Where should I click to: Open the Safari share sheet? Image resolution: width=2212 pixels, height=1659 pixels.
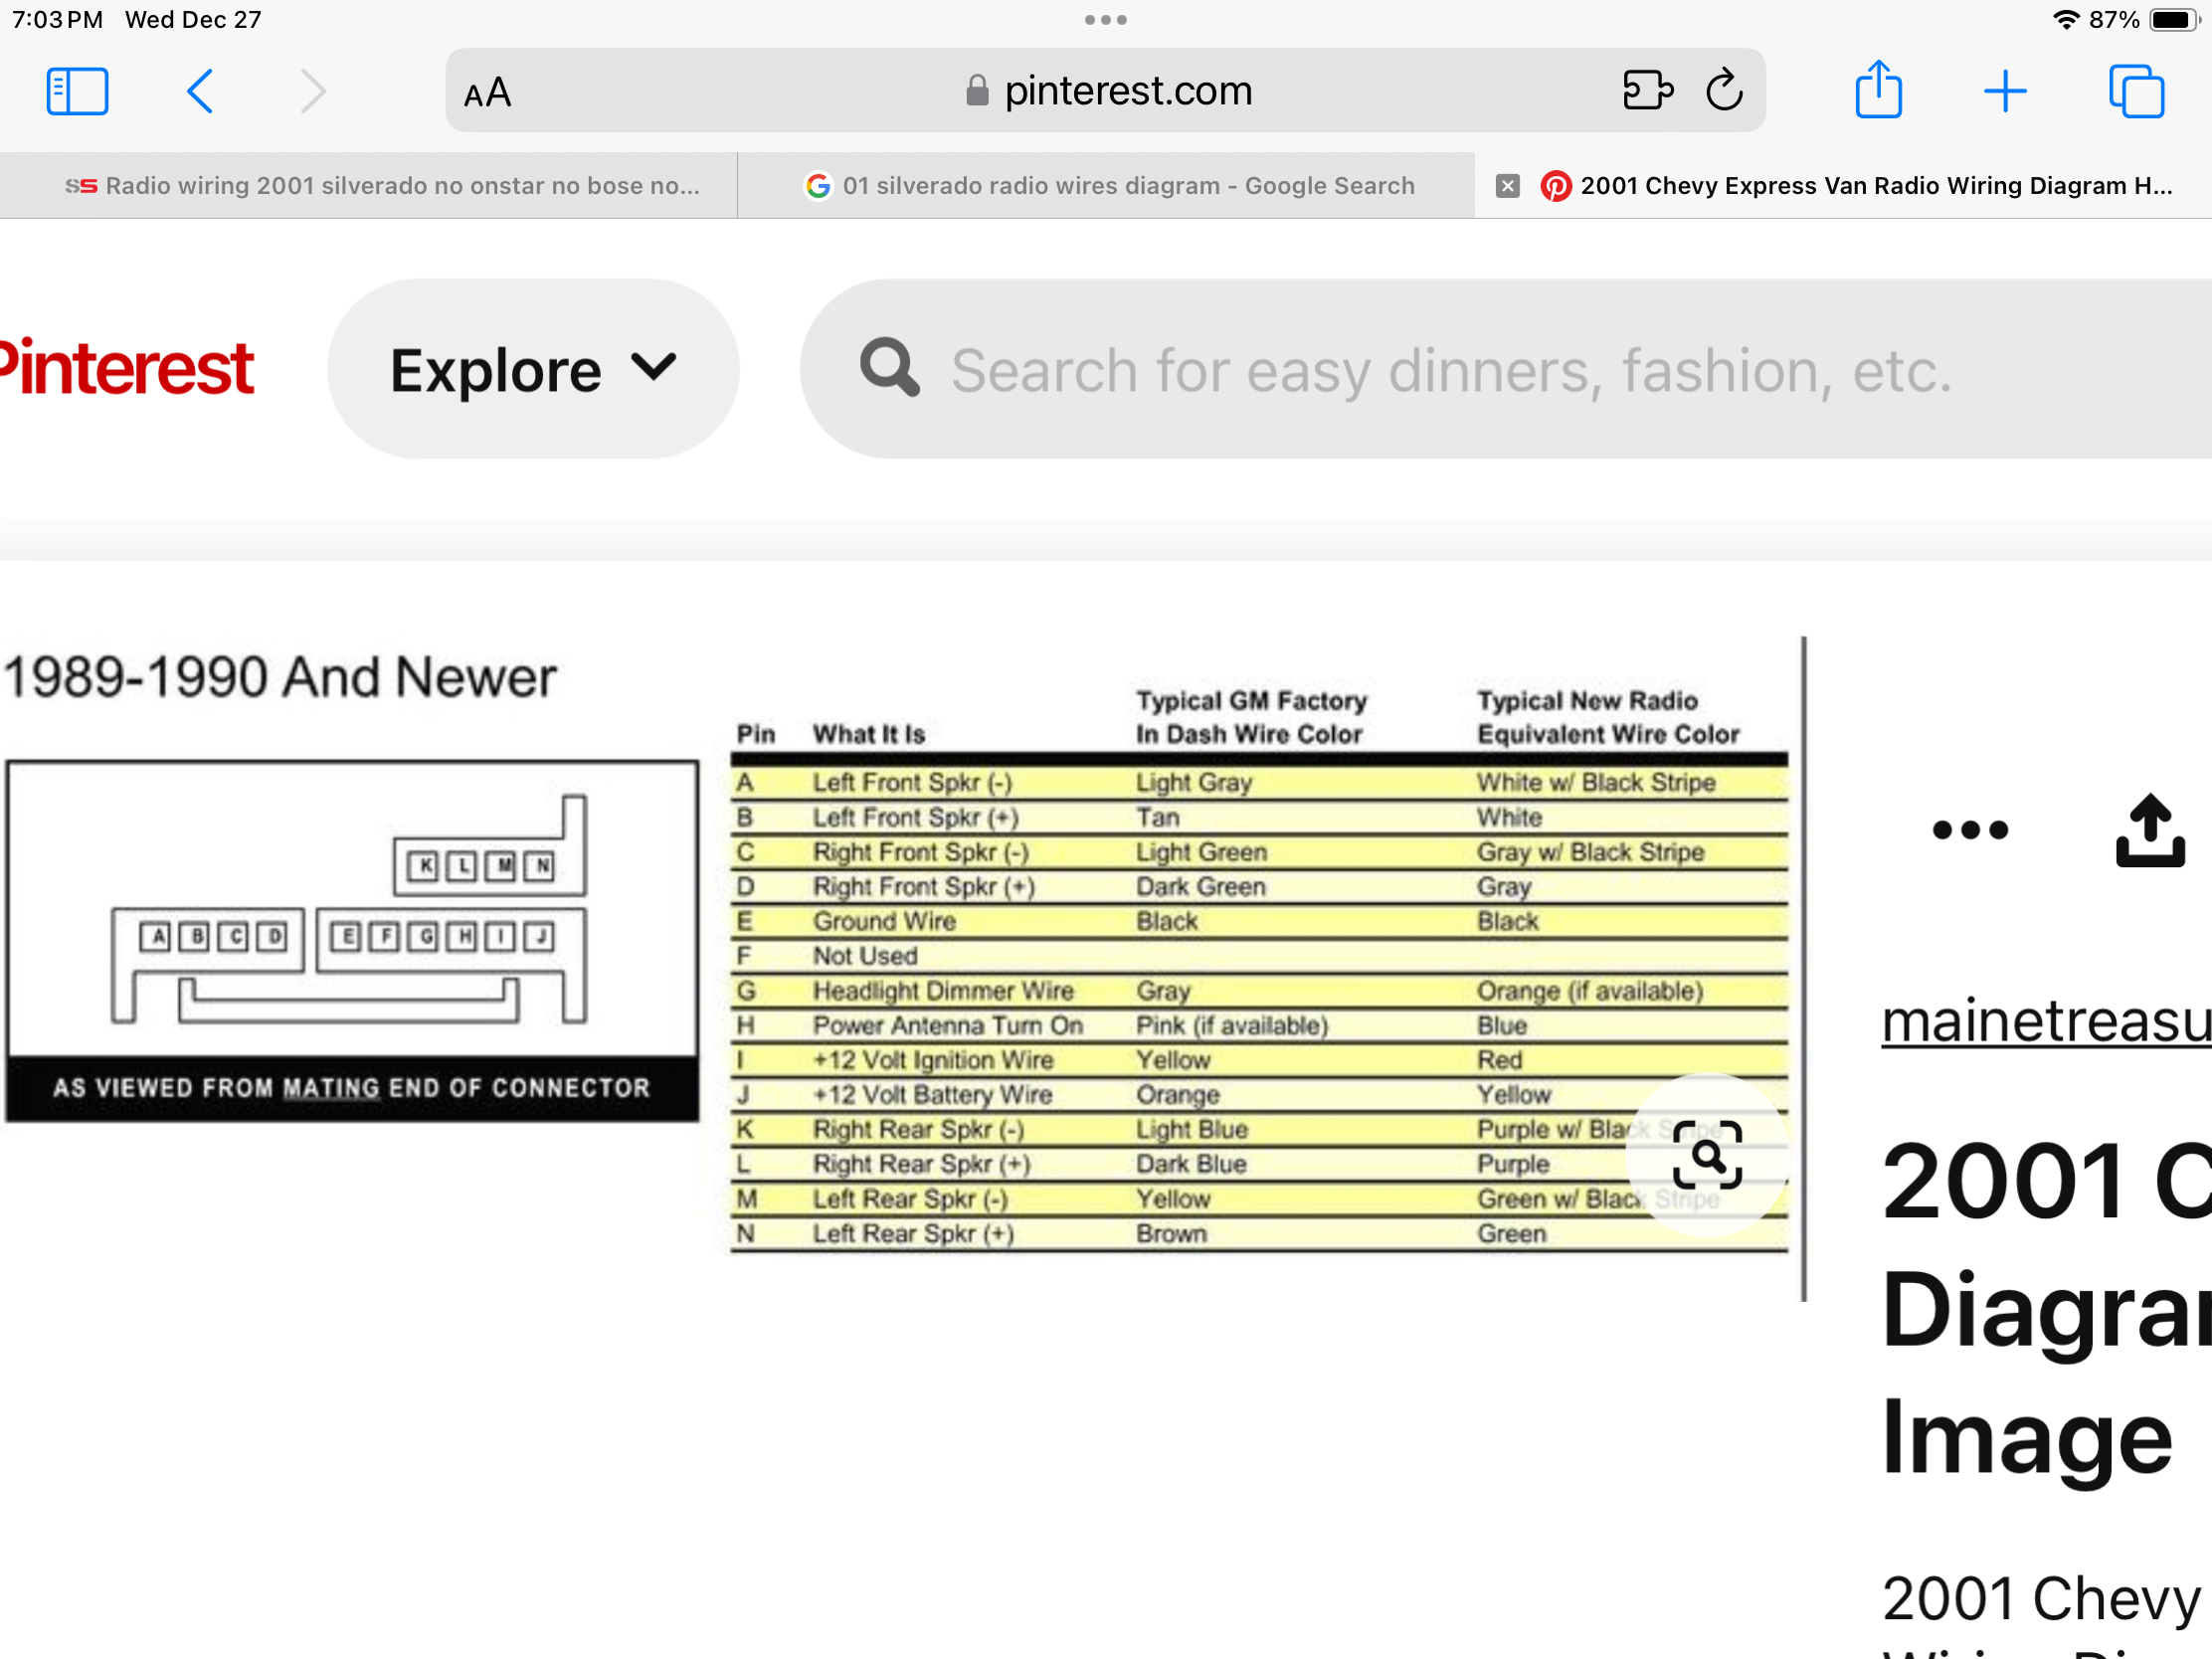tap(1878, 89)
